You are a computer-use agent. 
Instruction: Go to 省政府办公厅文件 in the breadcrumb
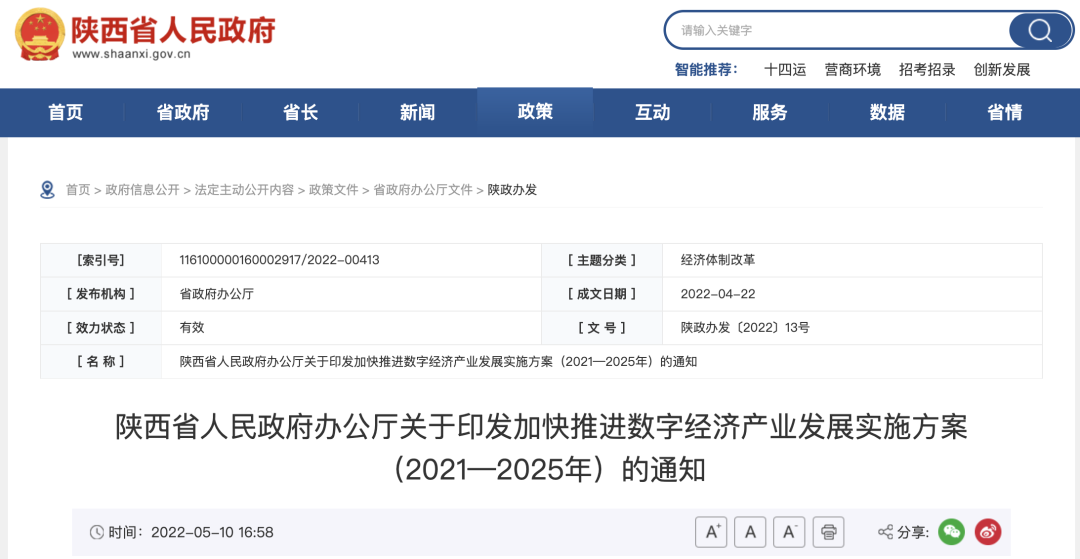point(423,190)
